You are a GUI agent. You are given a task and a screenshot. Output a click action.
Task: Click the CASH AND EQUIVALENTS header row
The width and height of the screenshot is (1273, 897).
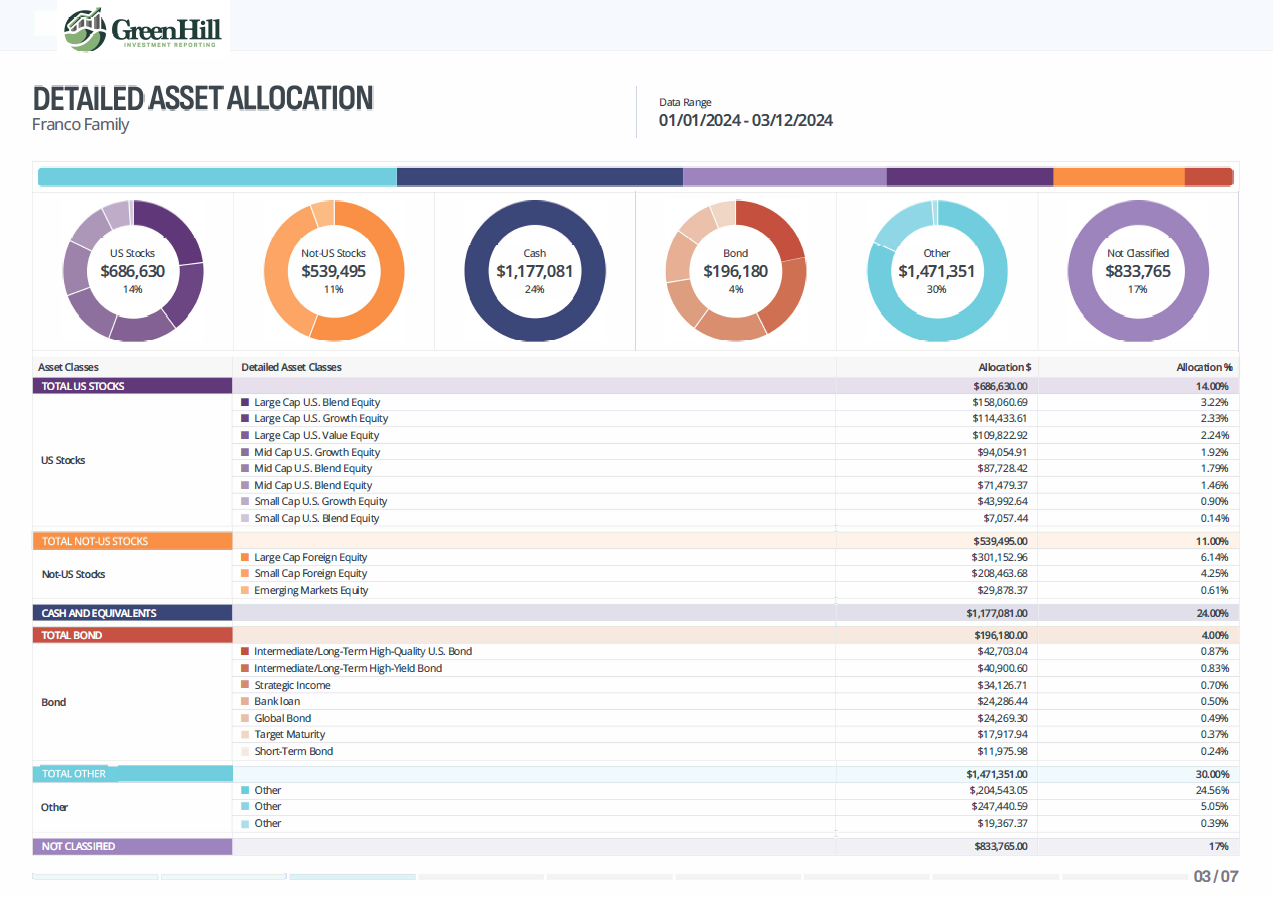[636, 613]
